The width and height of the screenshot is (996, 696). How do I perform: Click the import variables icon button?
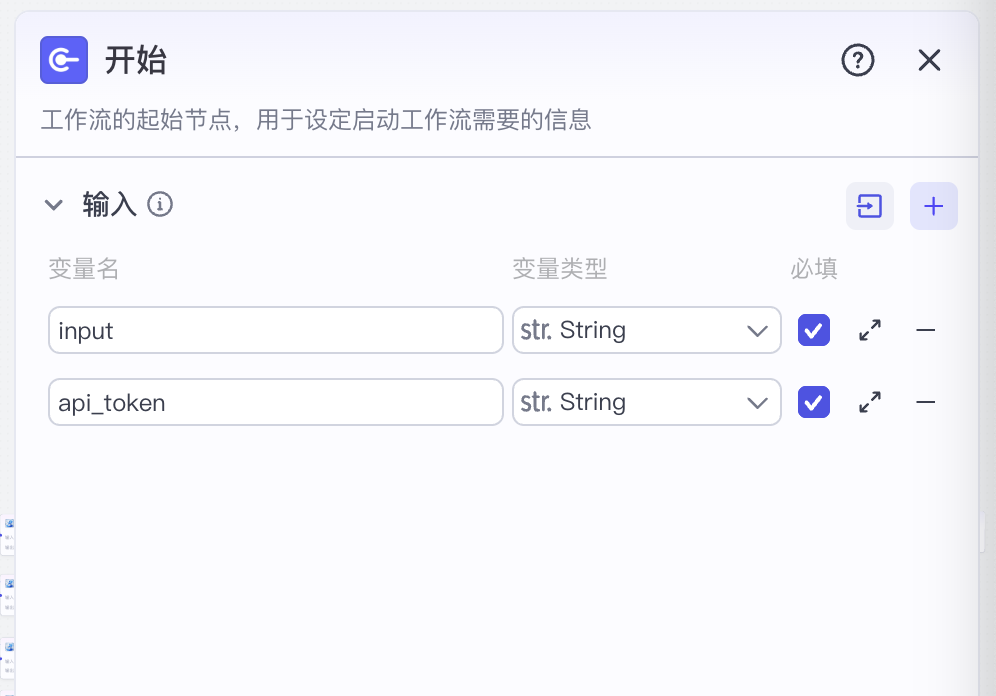point(870,206)
